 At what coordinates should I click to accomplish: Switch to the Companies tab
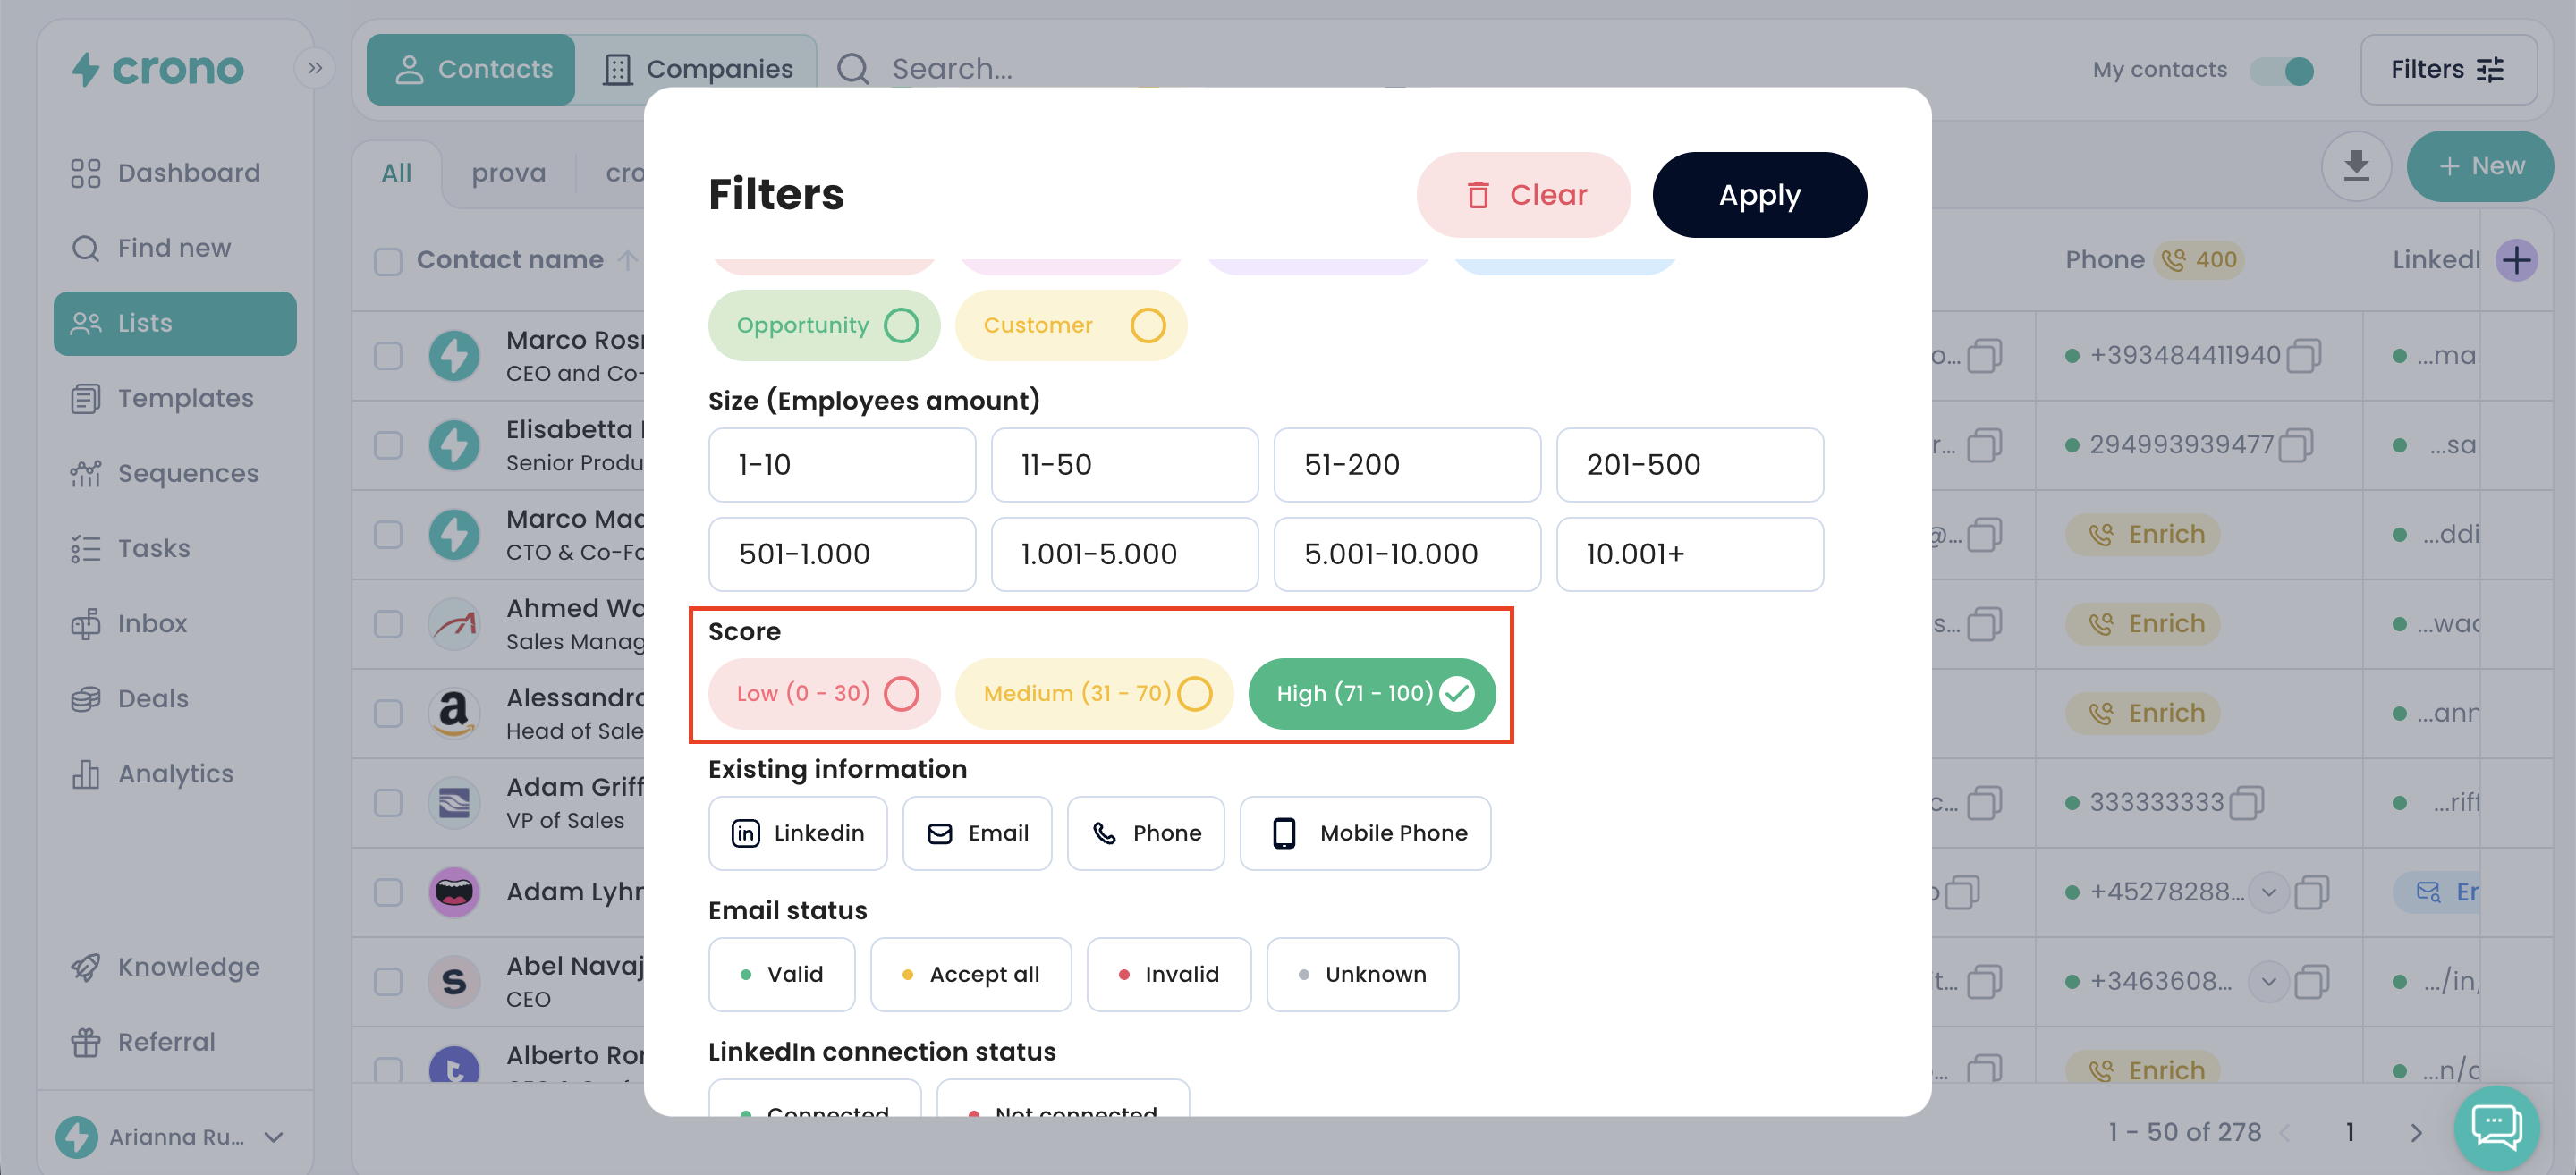coord(698,69)
